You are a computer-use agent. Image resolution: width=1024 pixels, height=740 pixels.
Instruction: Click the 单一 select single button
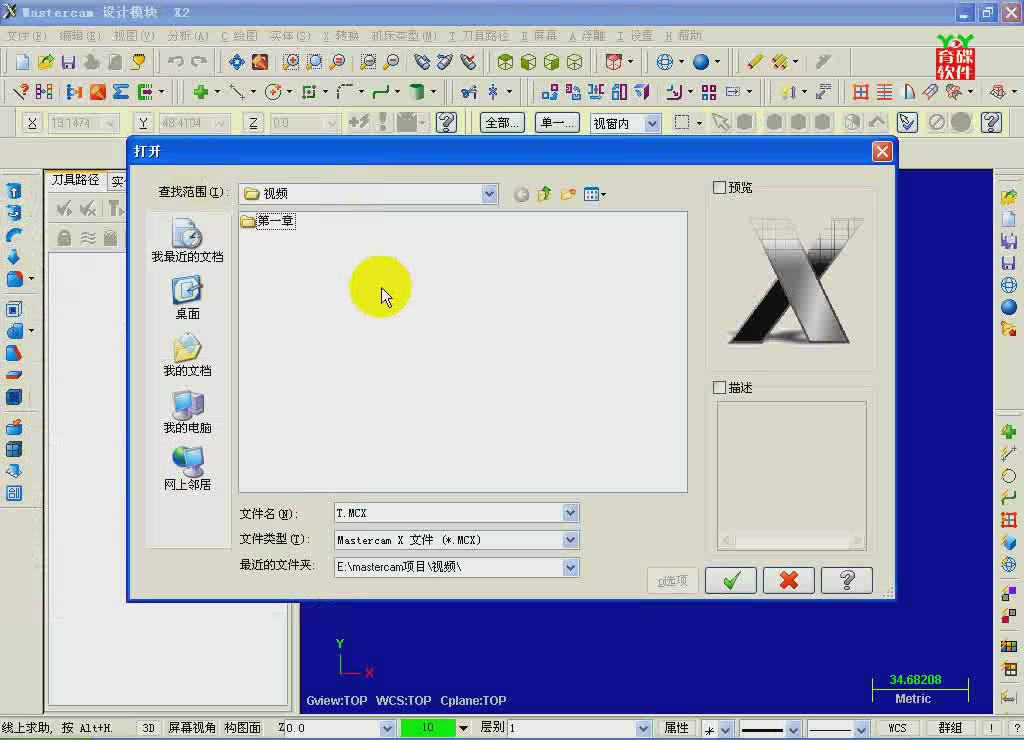557,123
